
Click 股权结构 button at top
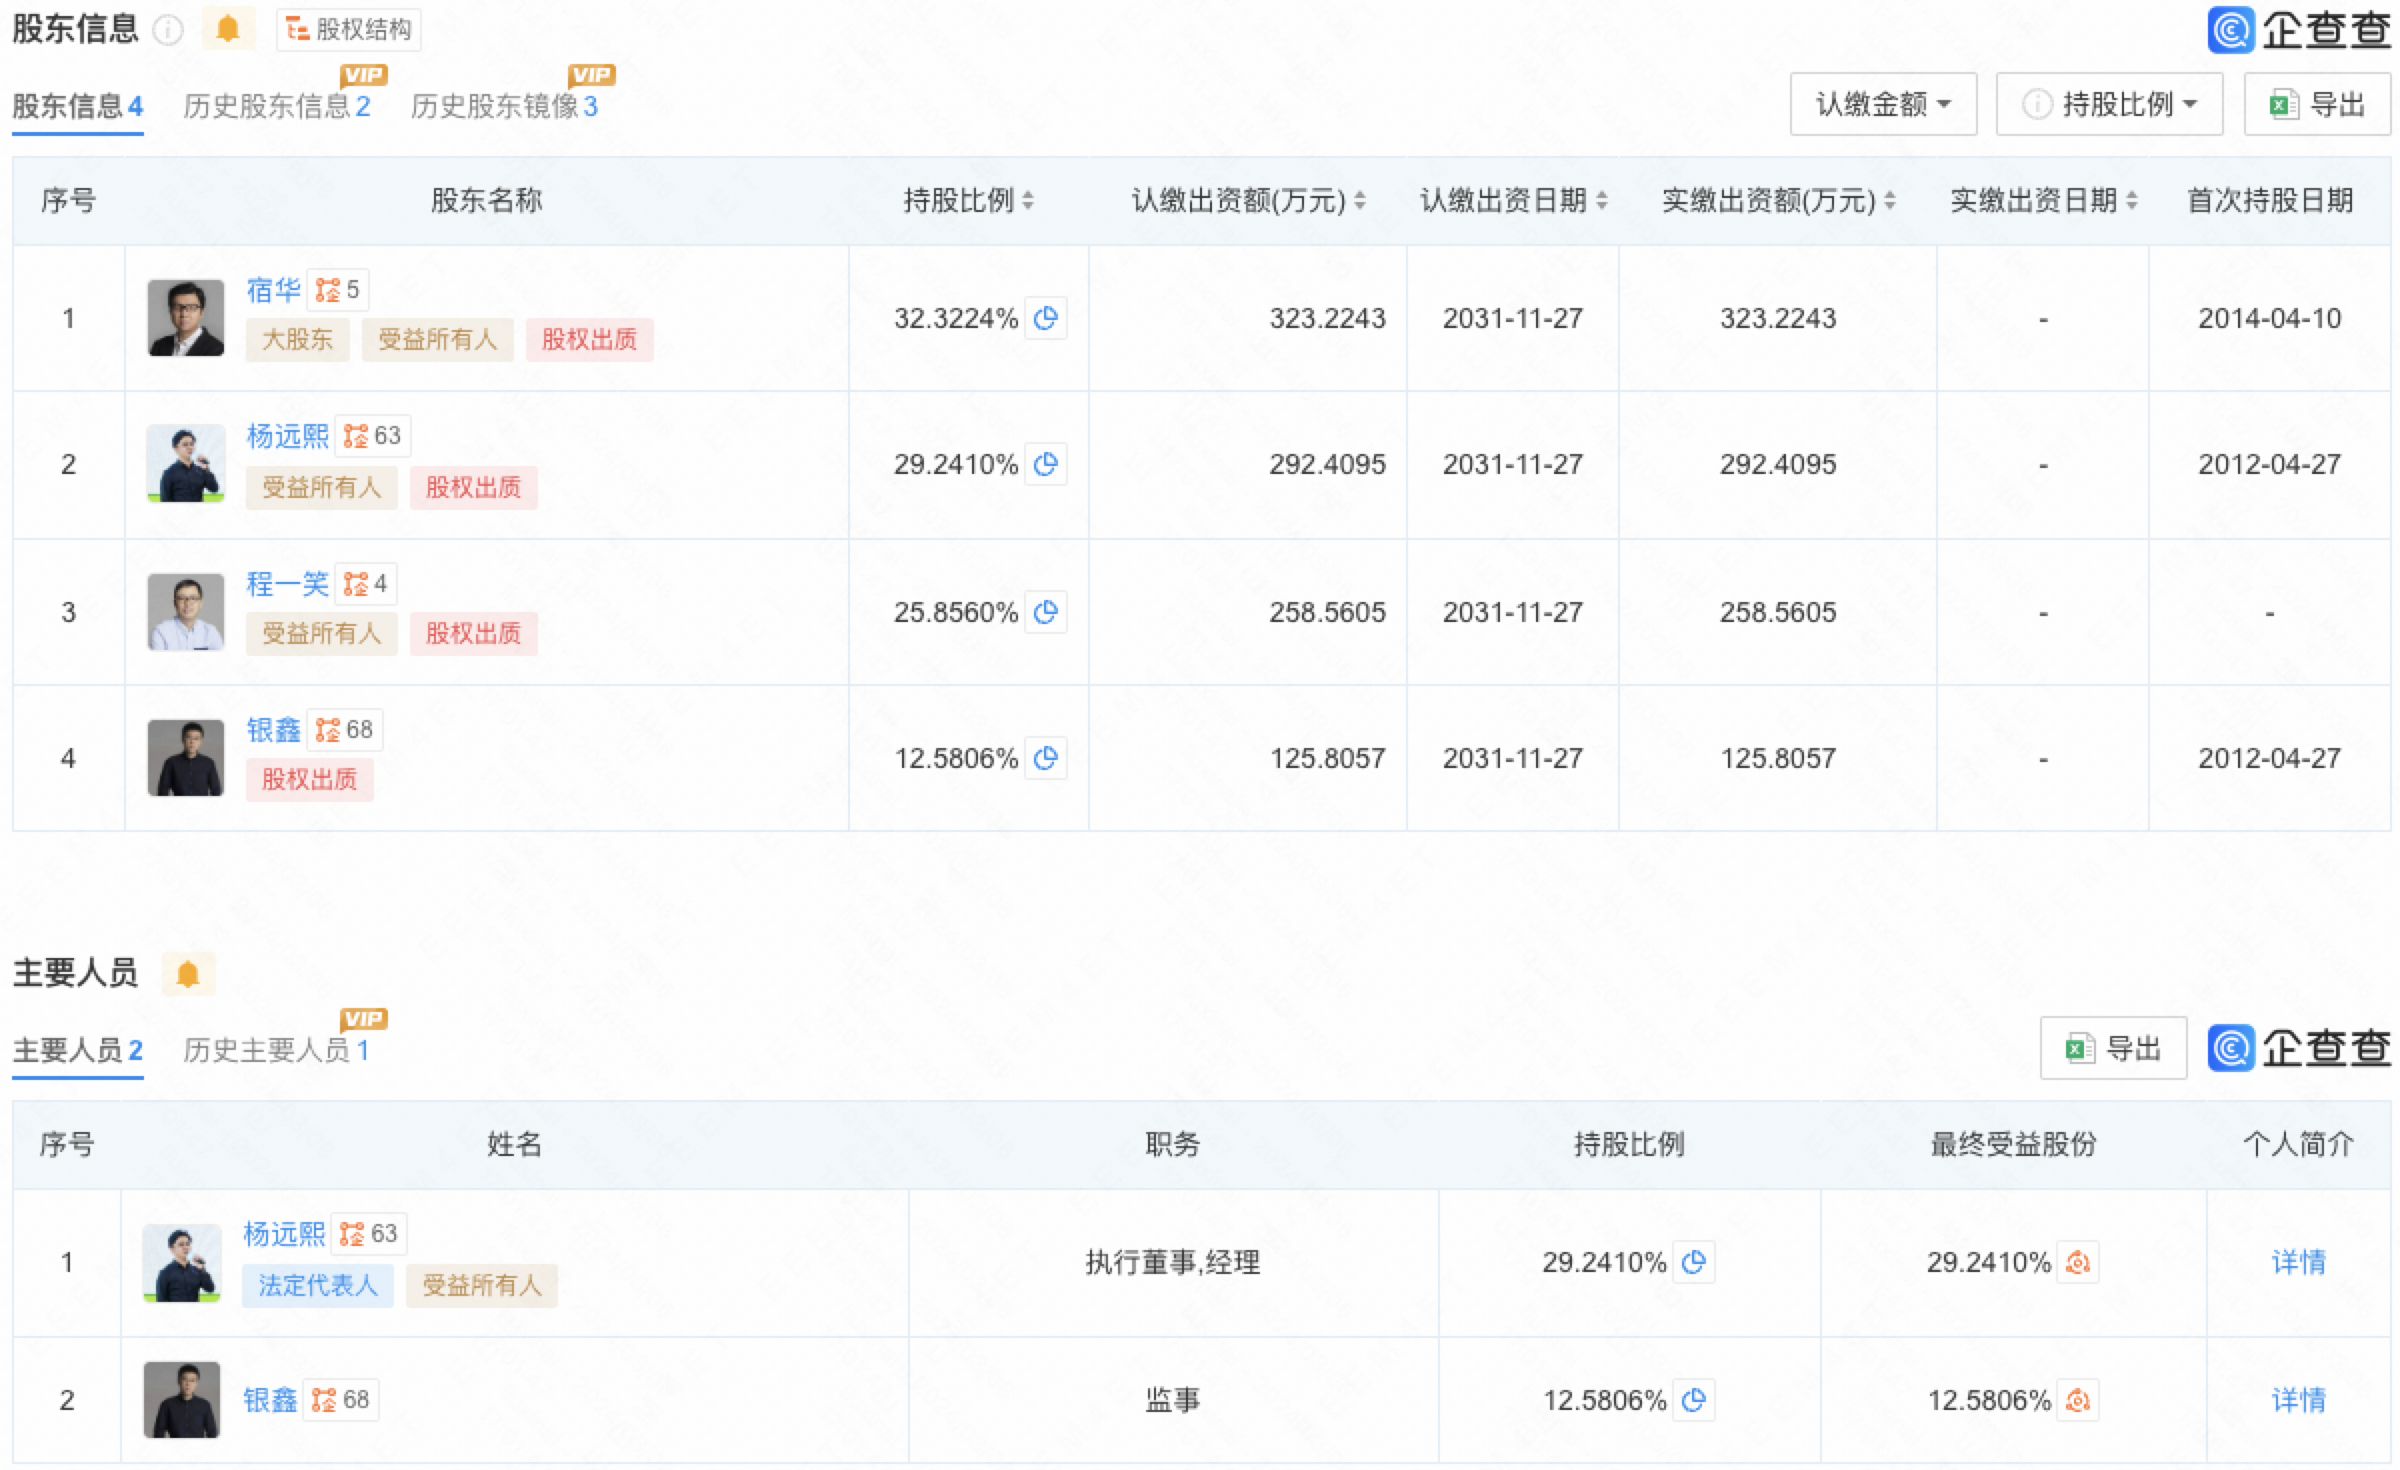point(349,30)
